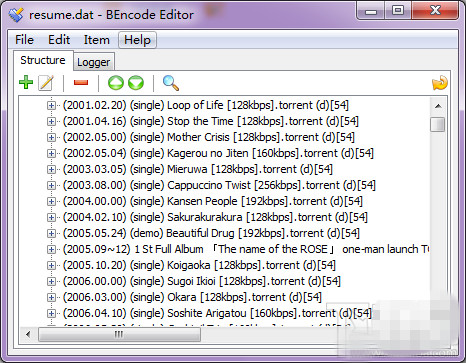Select the Sugoi Ikioi [128kbps].torrent row
Viewport: 466px width, 363px height.
[x=202, y=281]
